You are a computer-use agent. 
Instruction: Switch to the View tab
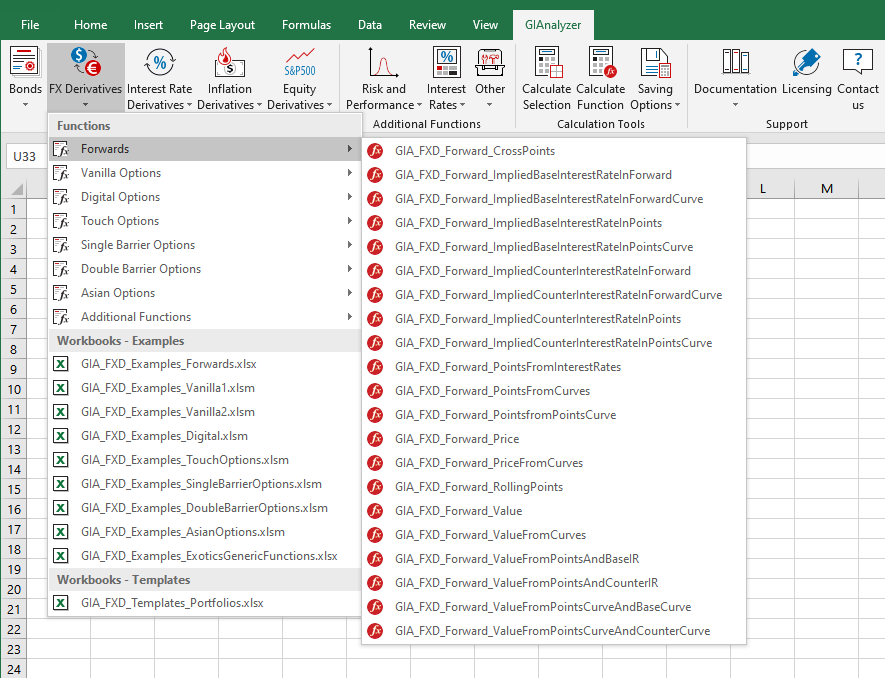(485, 25)
